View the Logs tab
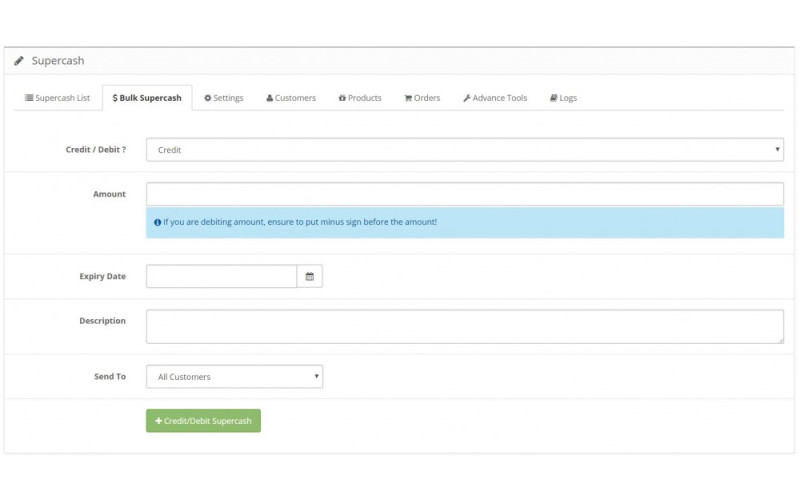 tap(563, 98)
